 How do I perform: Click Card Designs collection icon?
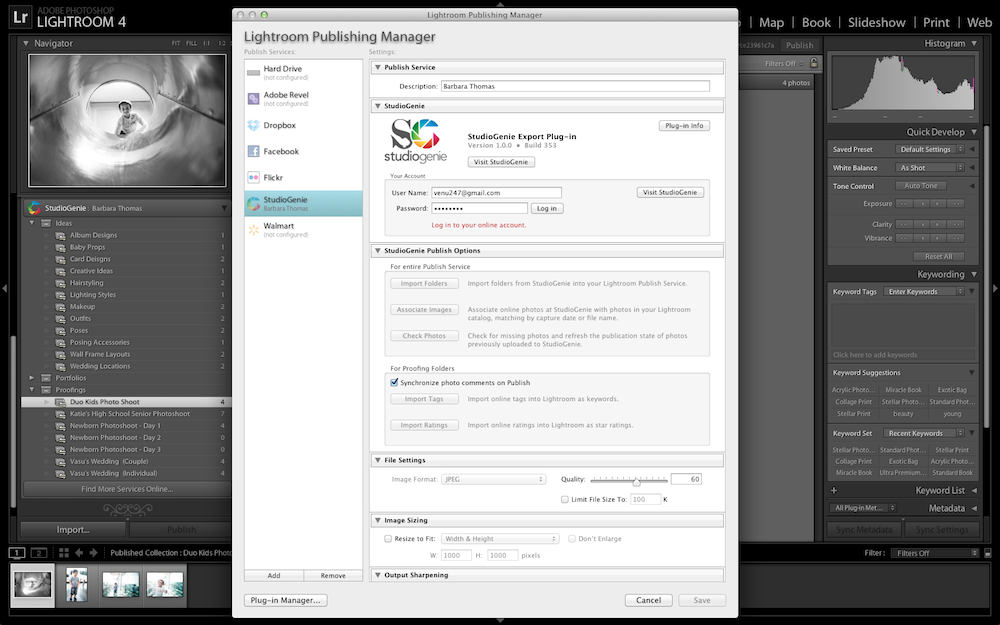60,260
